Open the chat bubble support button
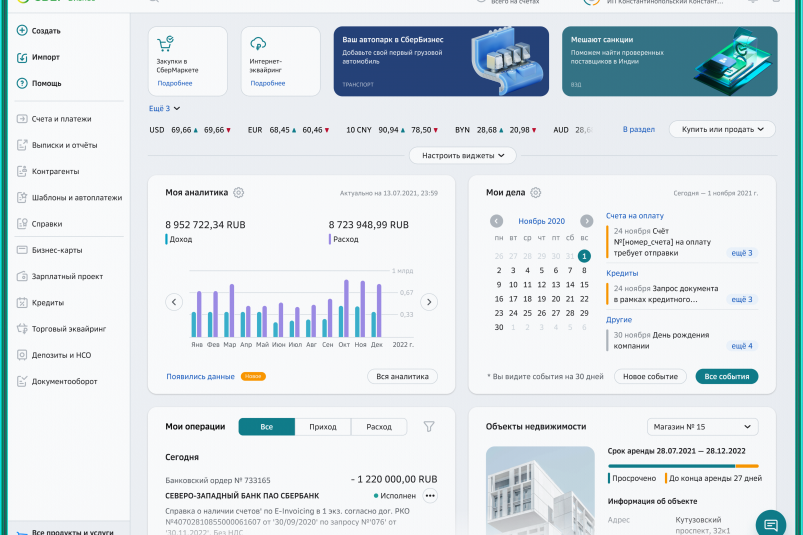The image size is (803, 535). (770, 523)
